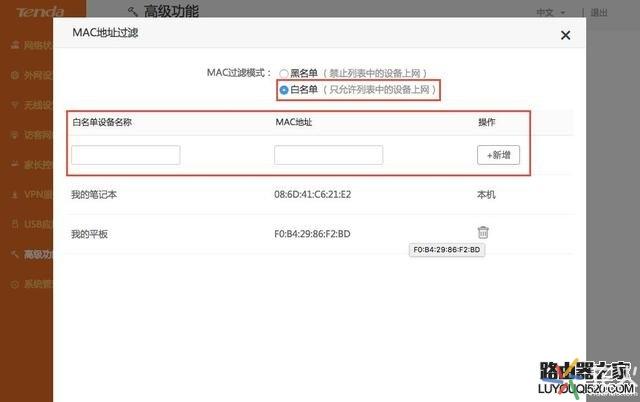Click the 网络状态 sidebar icon

point(14,45)
